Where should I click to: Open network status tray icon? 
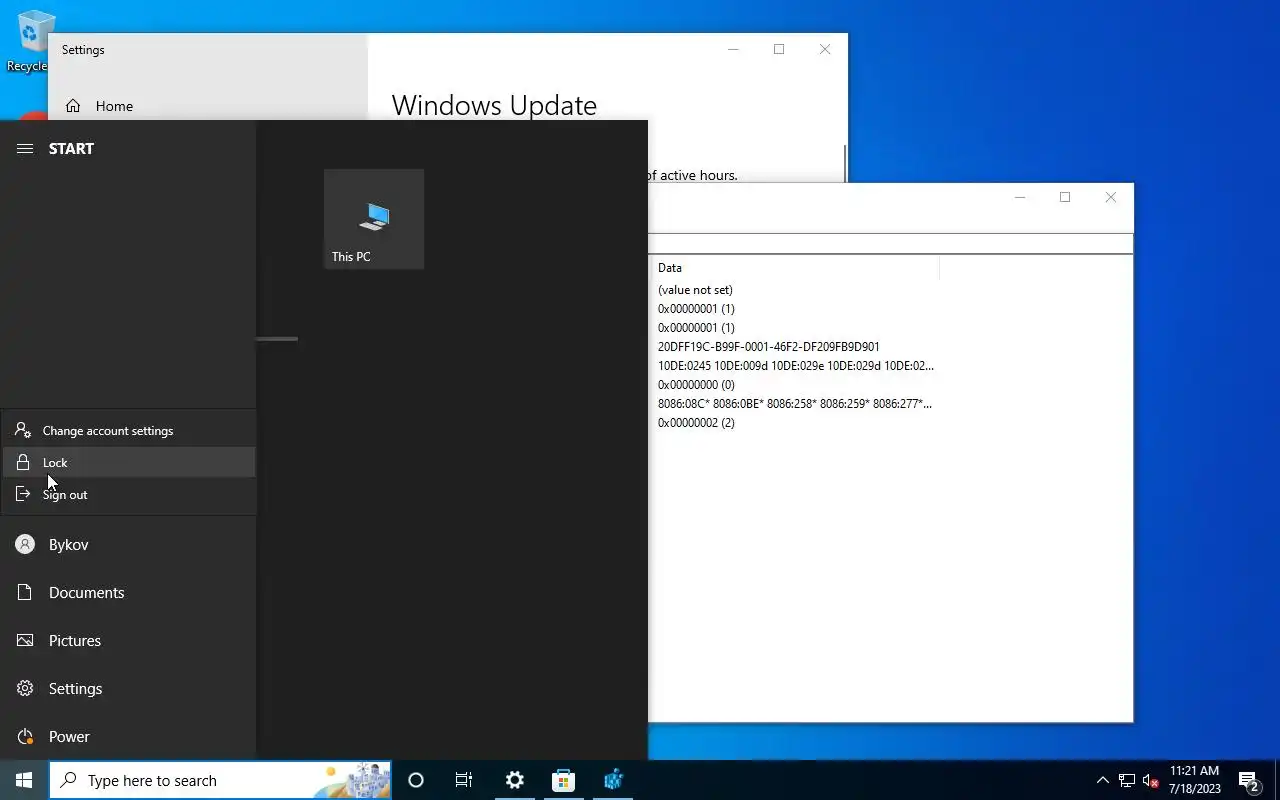1127,780
